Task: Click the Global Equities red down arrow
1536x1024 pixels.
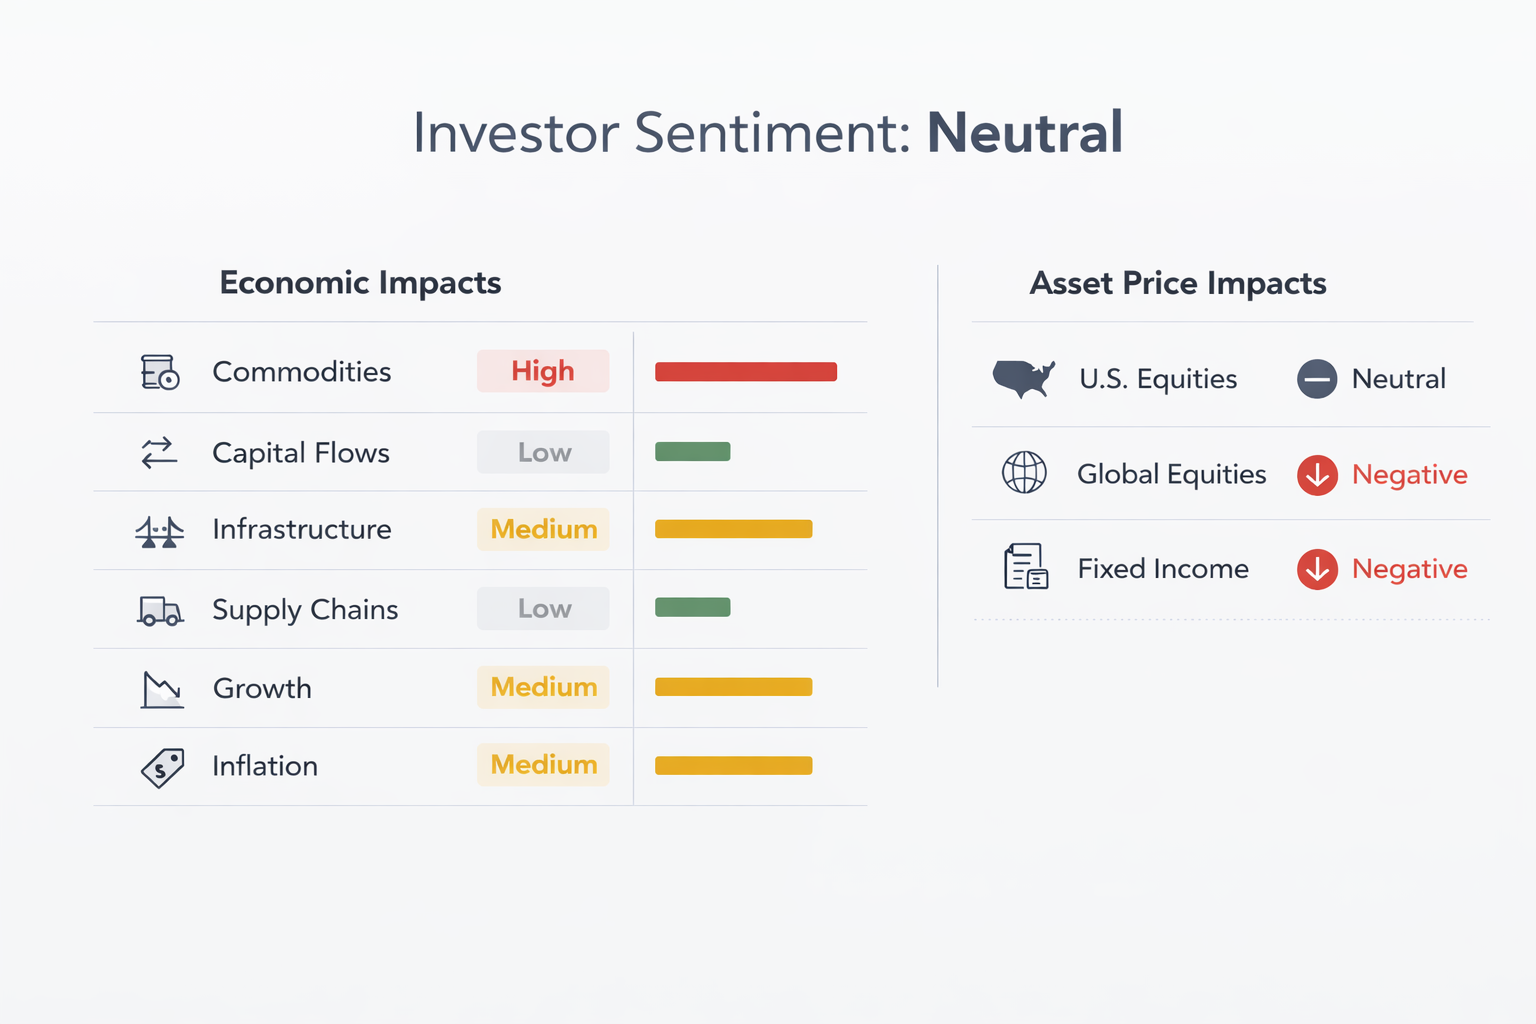Action: pyautogui.click(x=1317, y=475)
